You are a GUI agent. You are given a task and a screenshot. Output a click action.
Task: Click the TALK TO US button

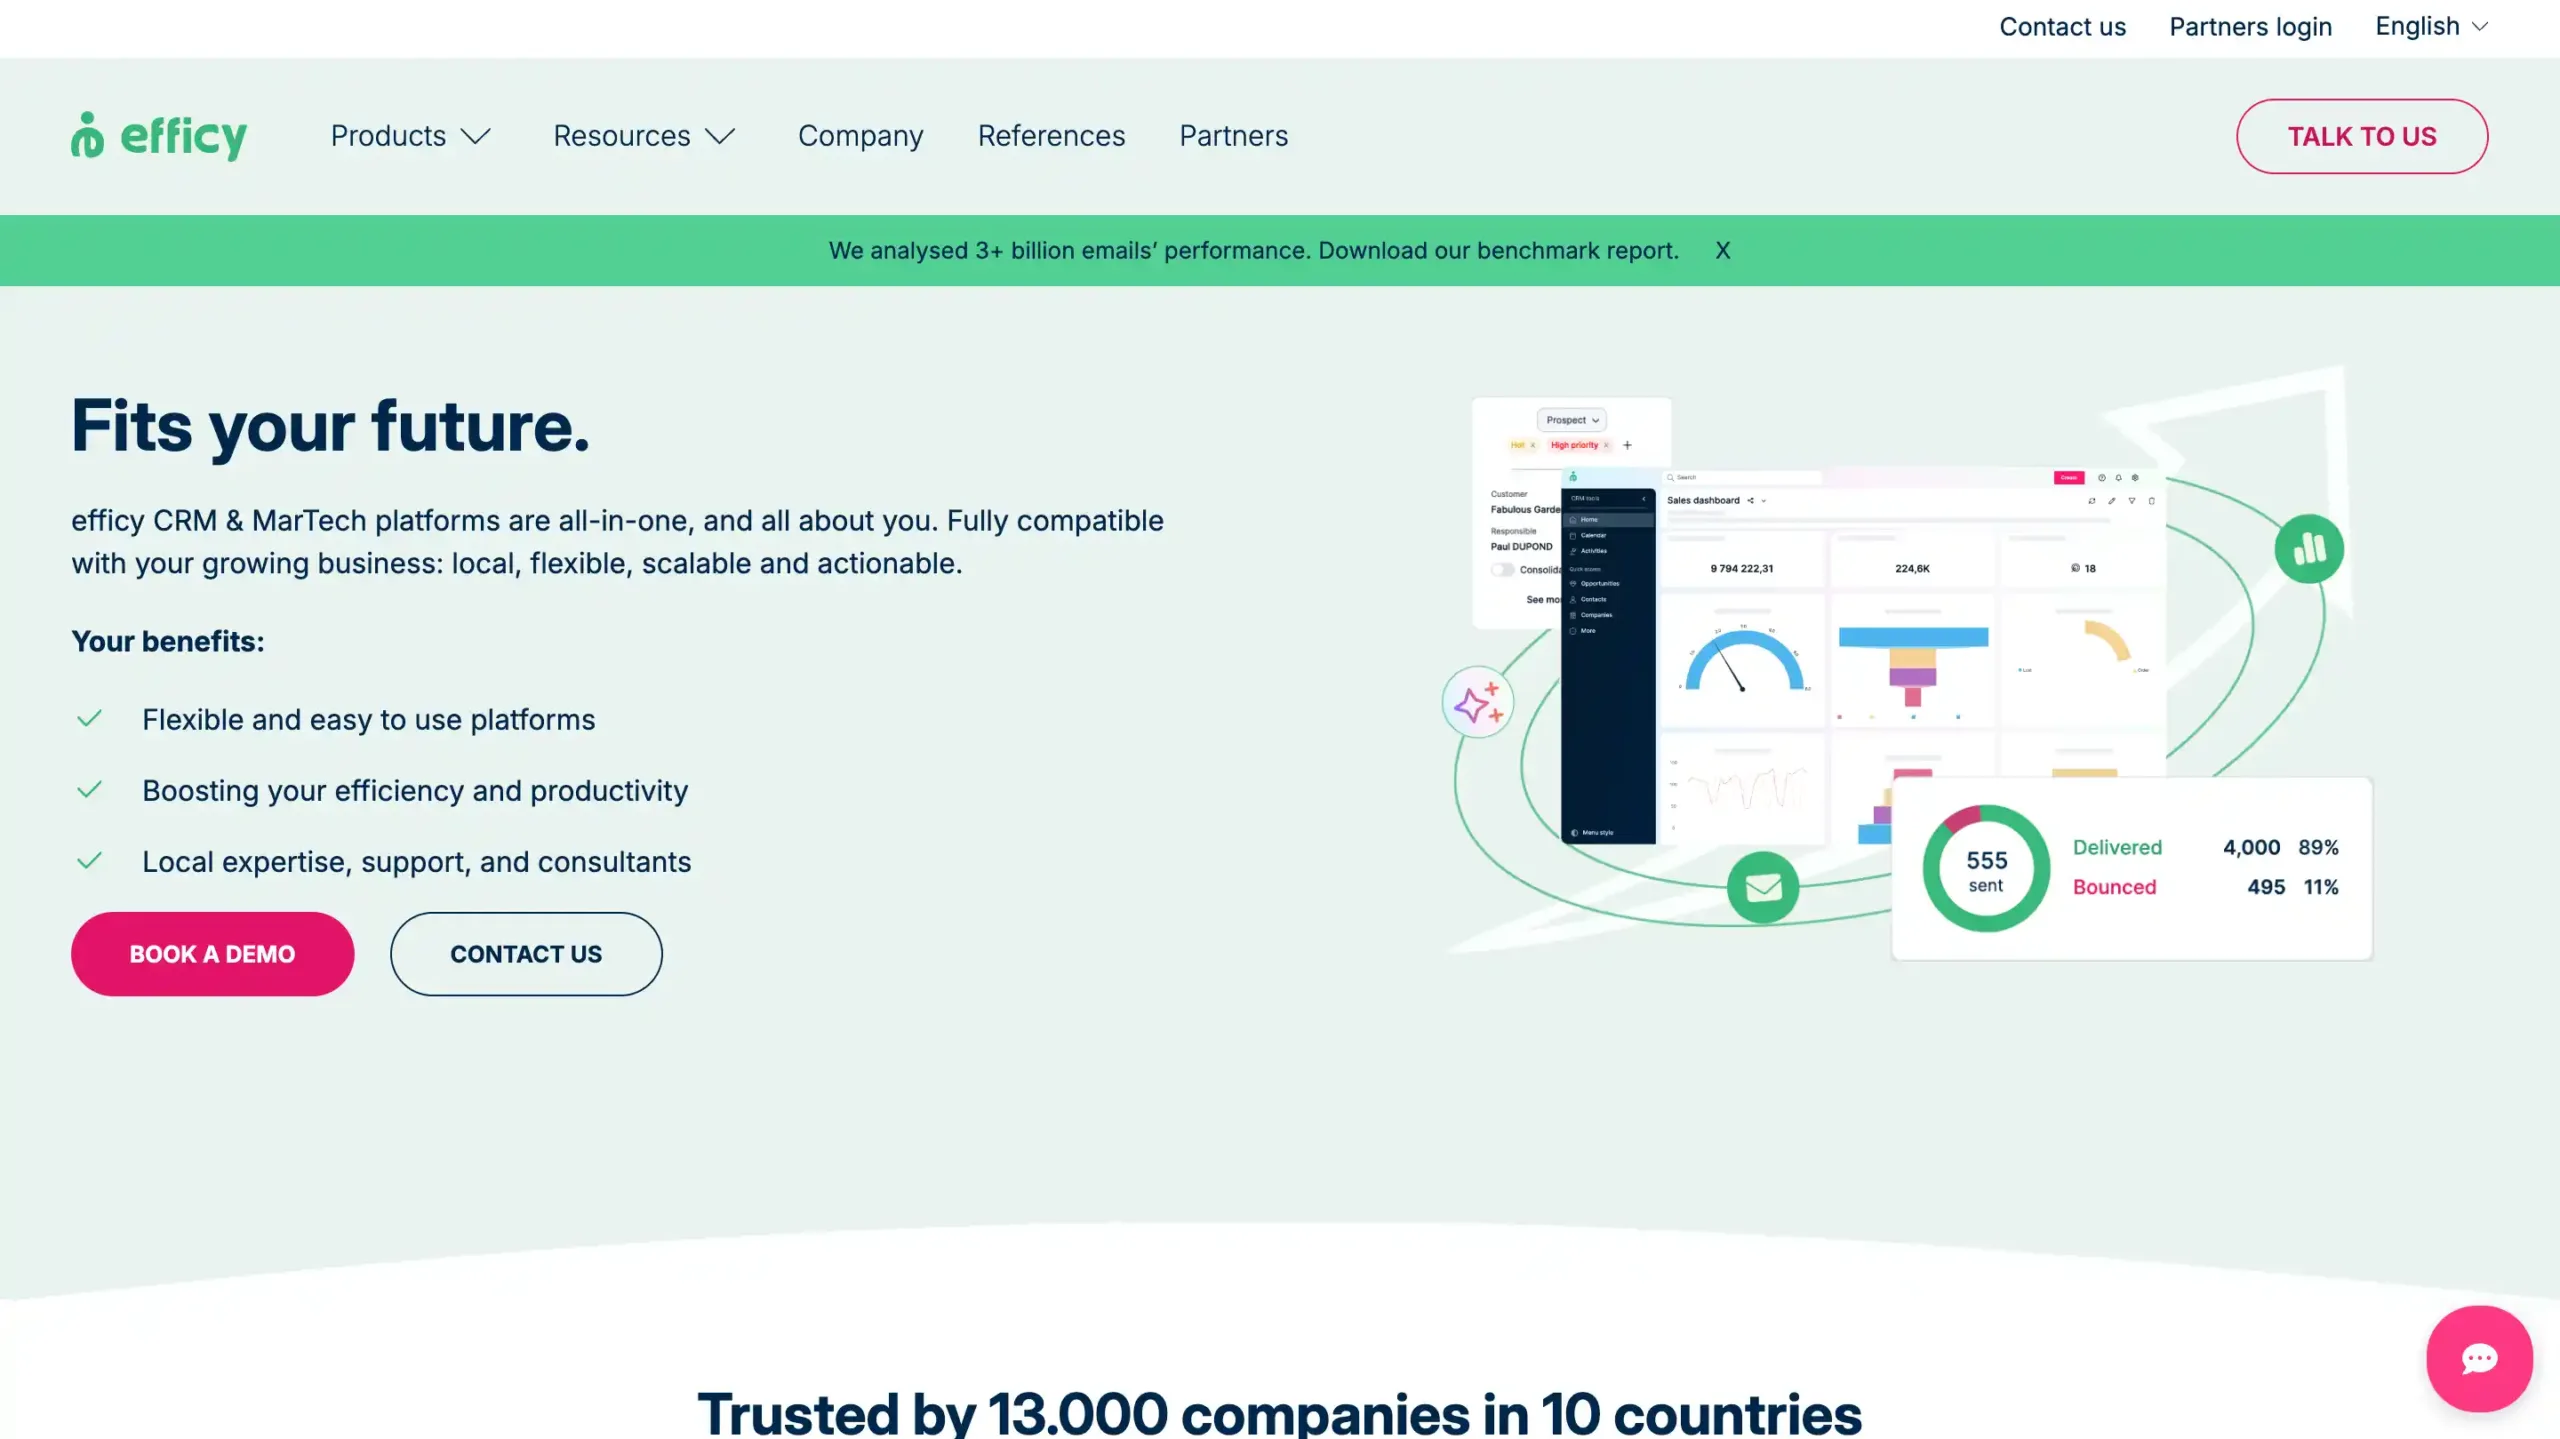coord(2362,136)
